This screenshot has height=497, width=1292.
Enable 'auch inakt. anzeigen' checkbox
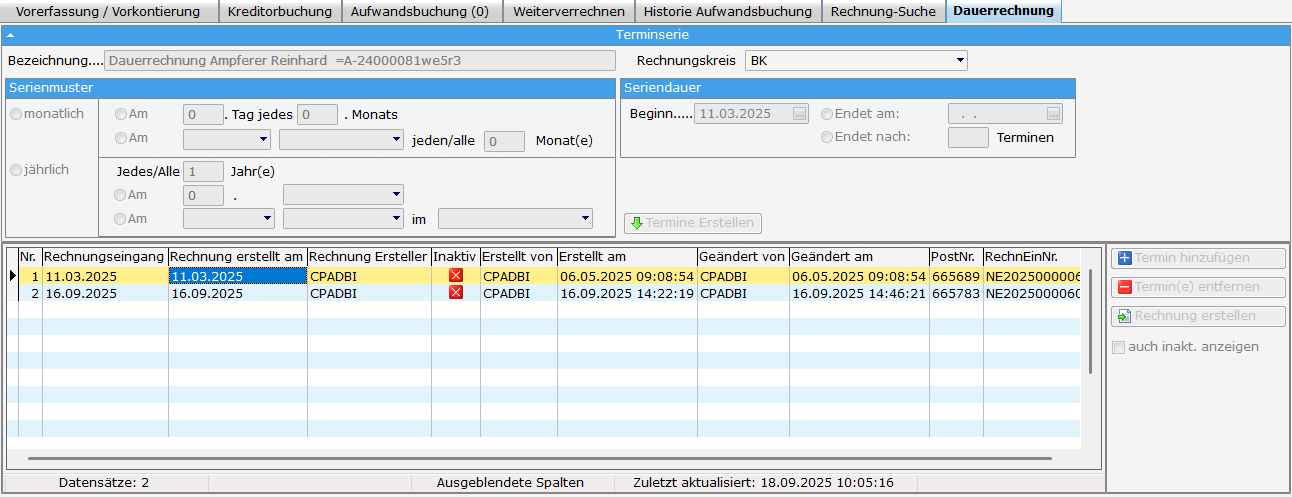coord(1119,347)
